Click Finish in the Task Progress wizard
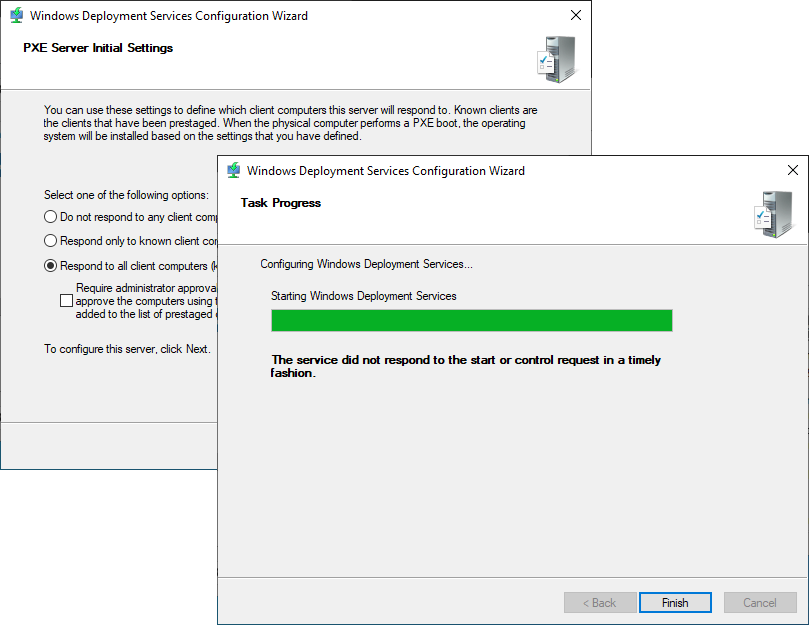This screenshot has width=809, height=625. [x=675, y=602]
